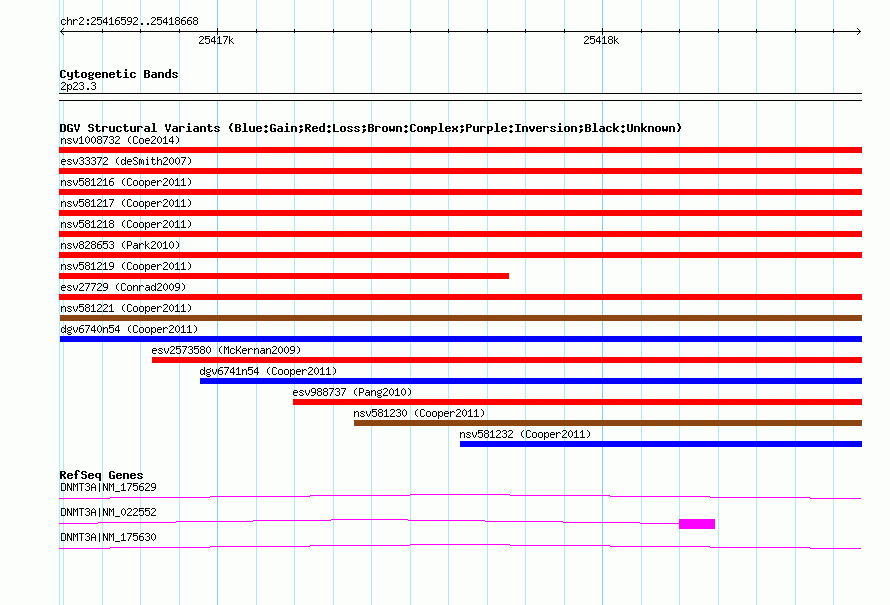Click the nsv581216 (Cooper2011) red bar
This screenshot has width=890, height=605.
460,192
